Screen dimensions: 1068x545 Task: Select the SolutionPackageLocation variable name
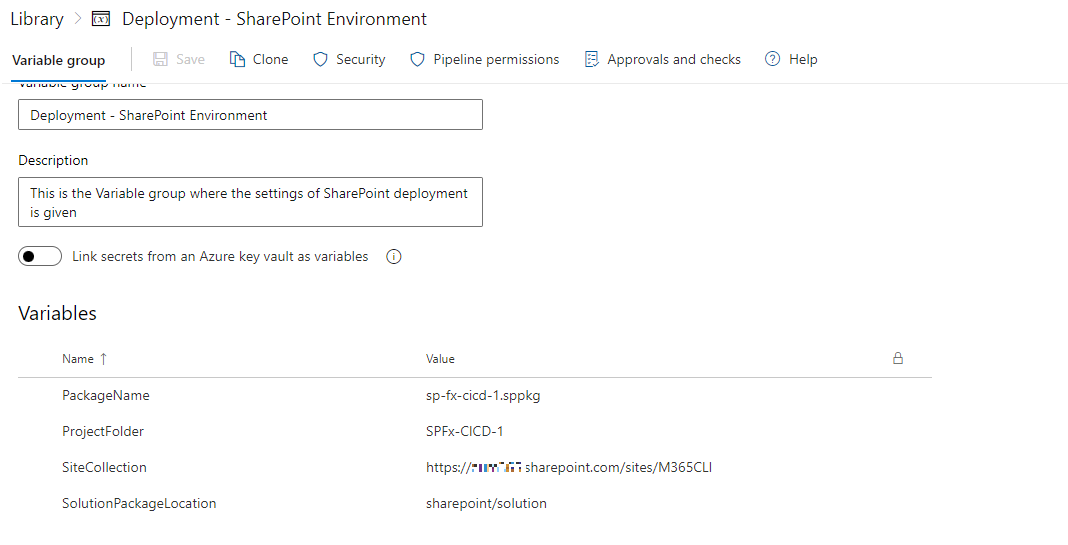(139, 503)
